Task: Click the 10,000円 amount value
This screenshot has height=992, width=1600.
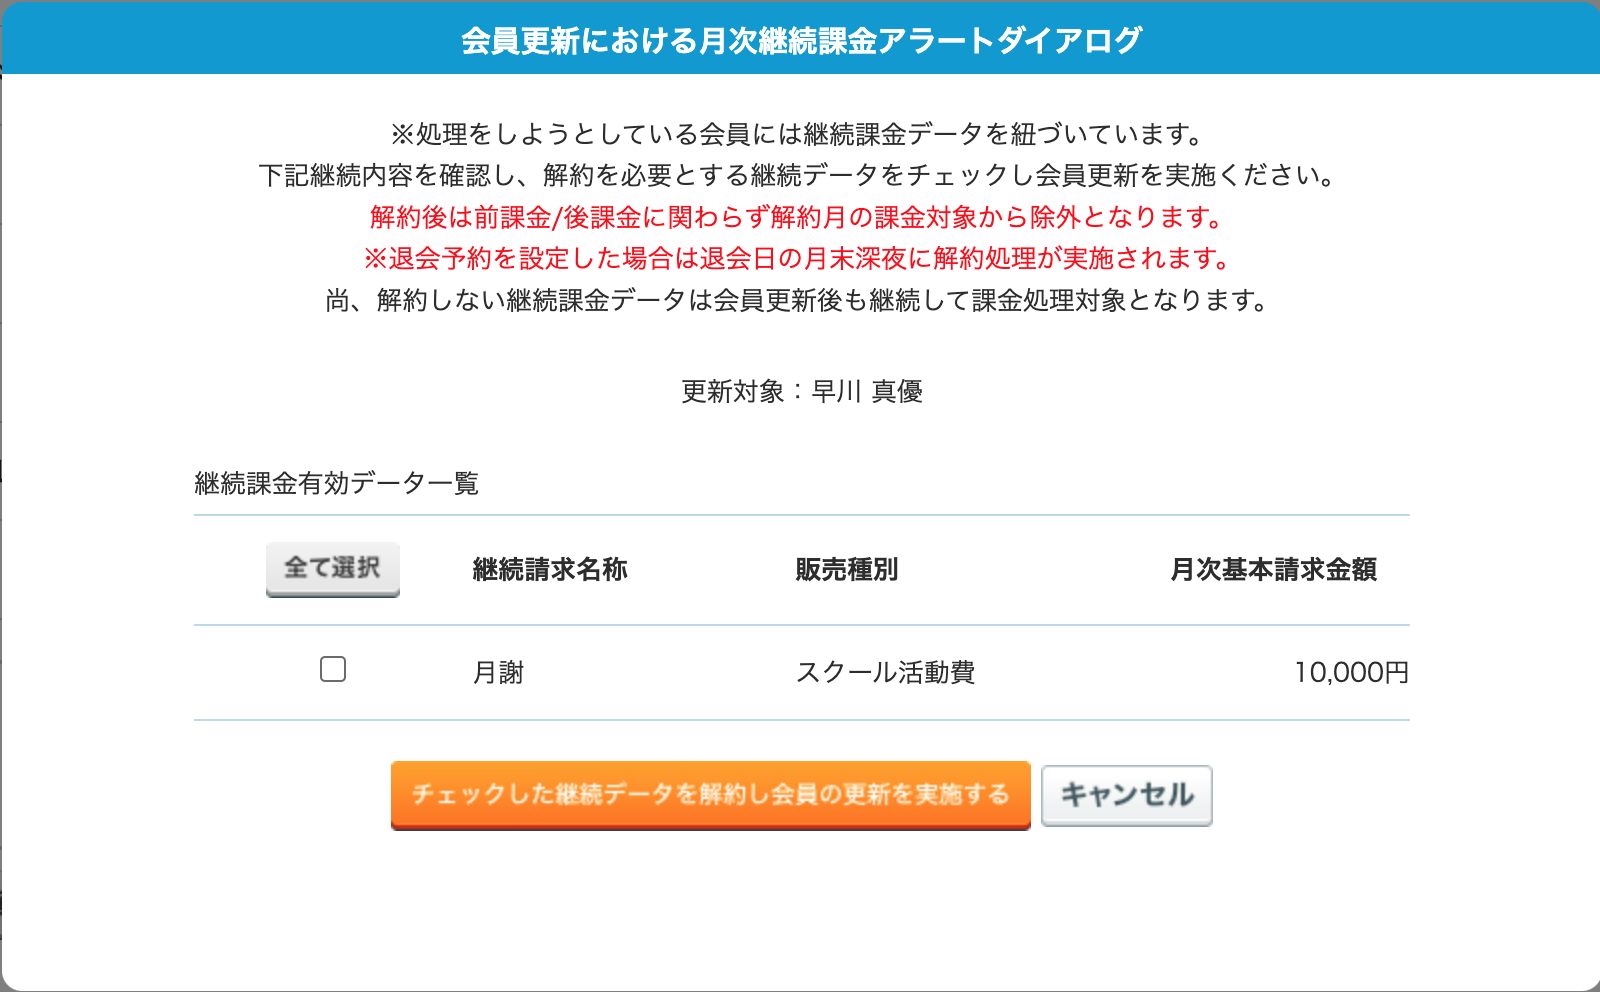Action: (x=1352, y=673)
